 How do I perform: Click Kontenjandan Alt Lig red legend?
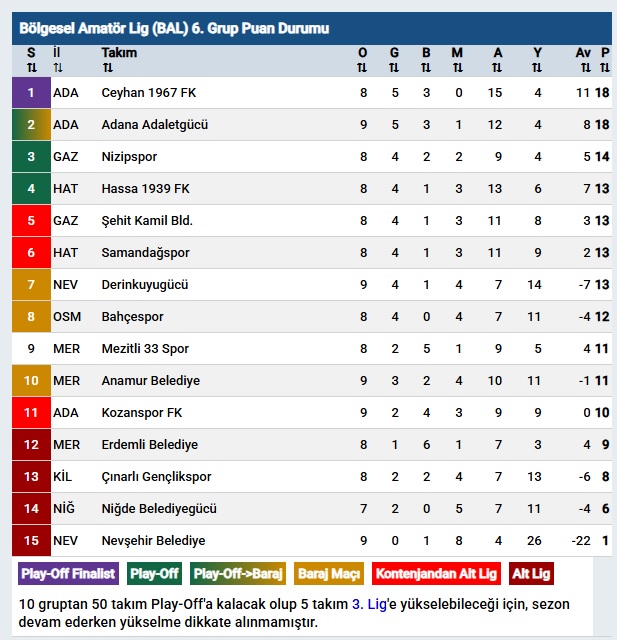coord(436,574)
